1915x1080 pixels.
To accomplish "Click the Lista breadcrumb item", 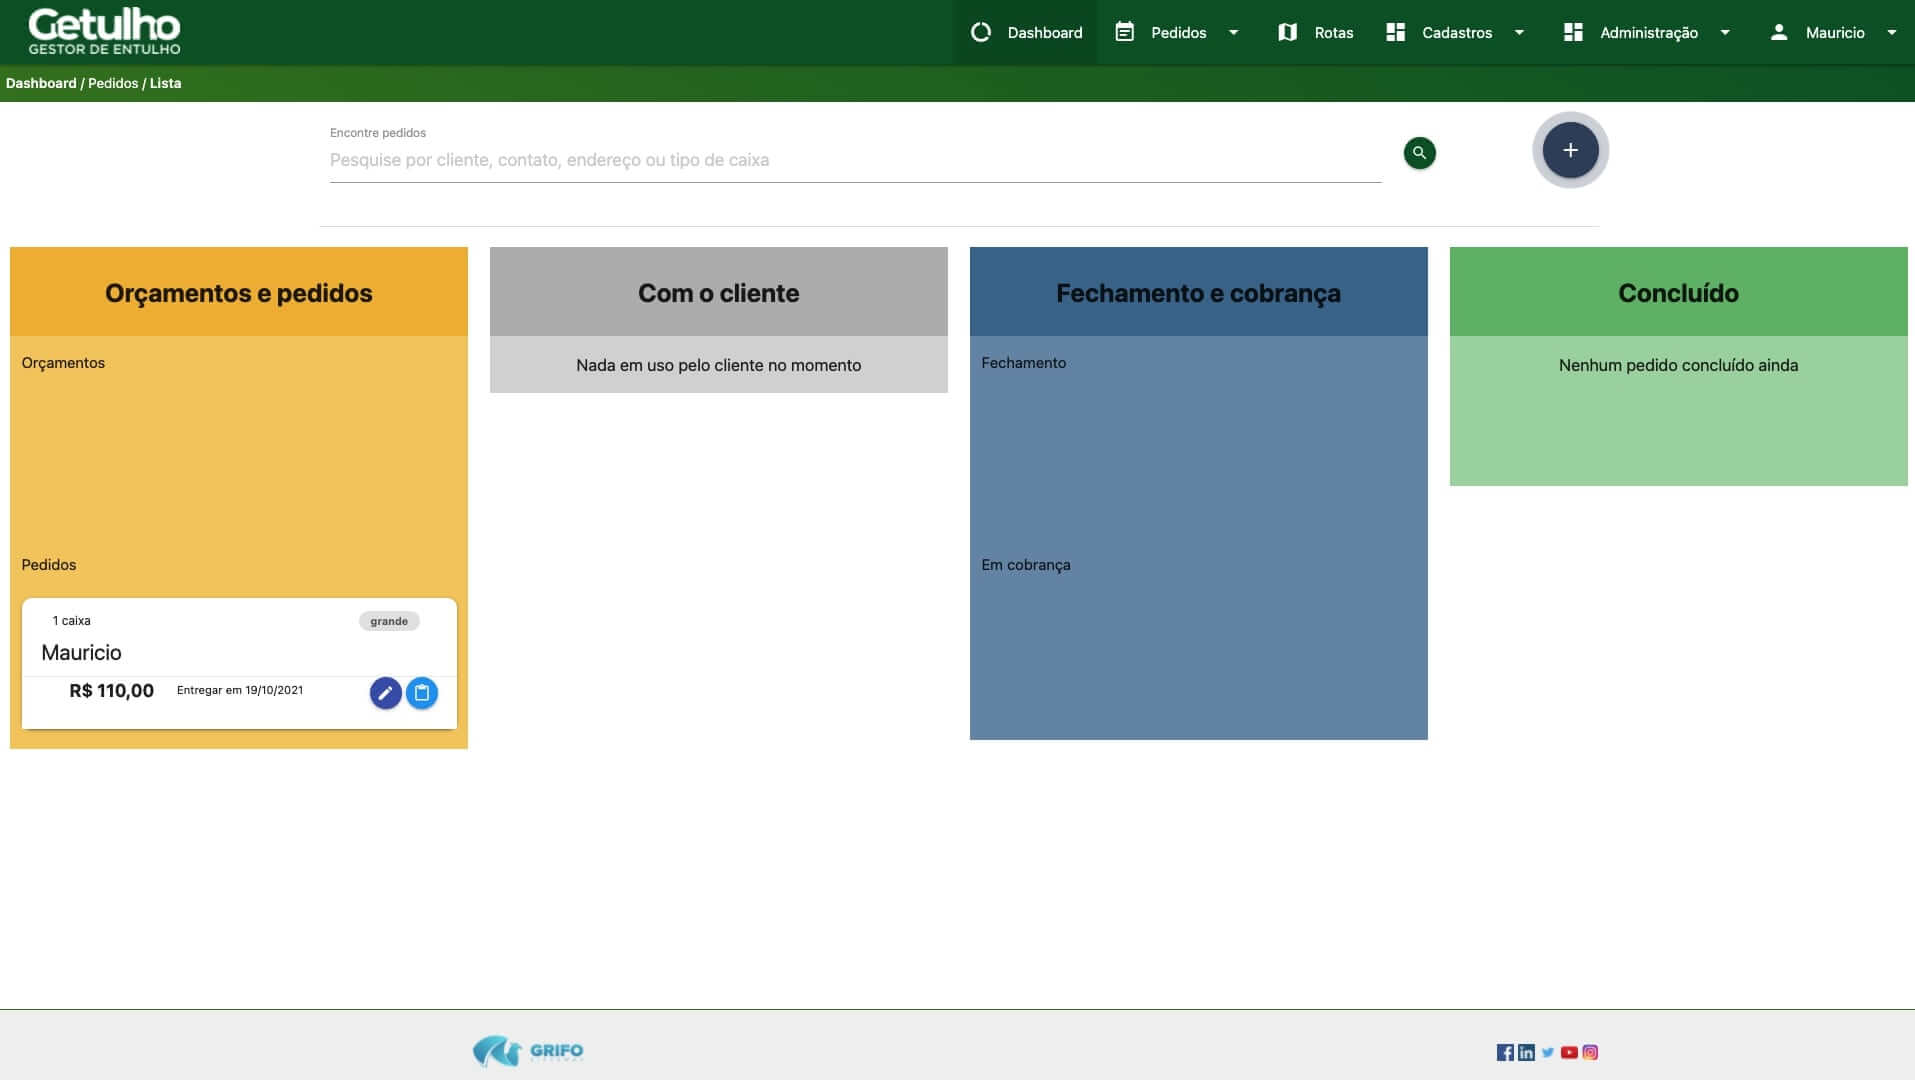I will tap(165, 83).
